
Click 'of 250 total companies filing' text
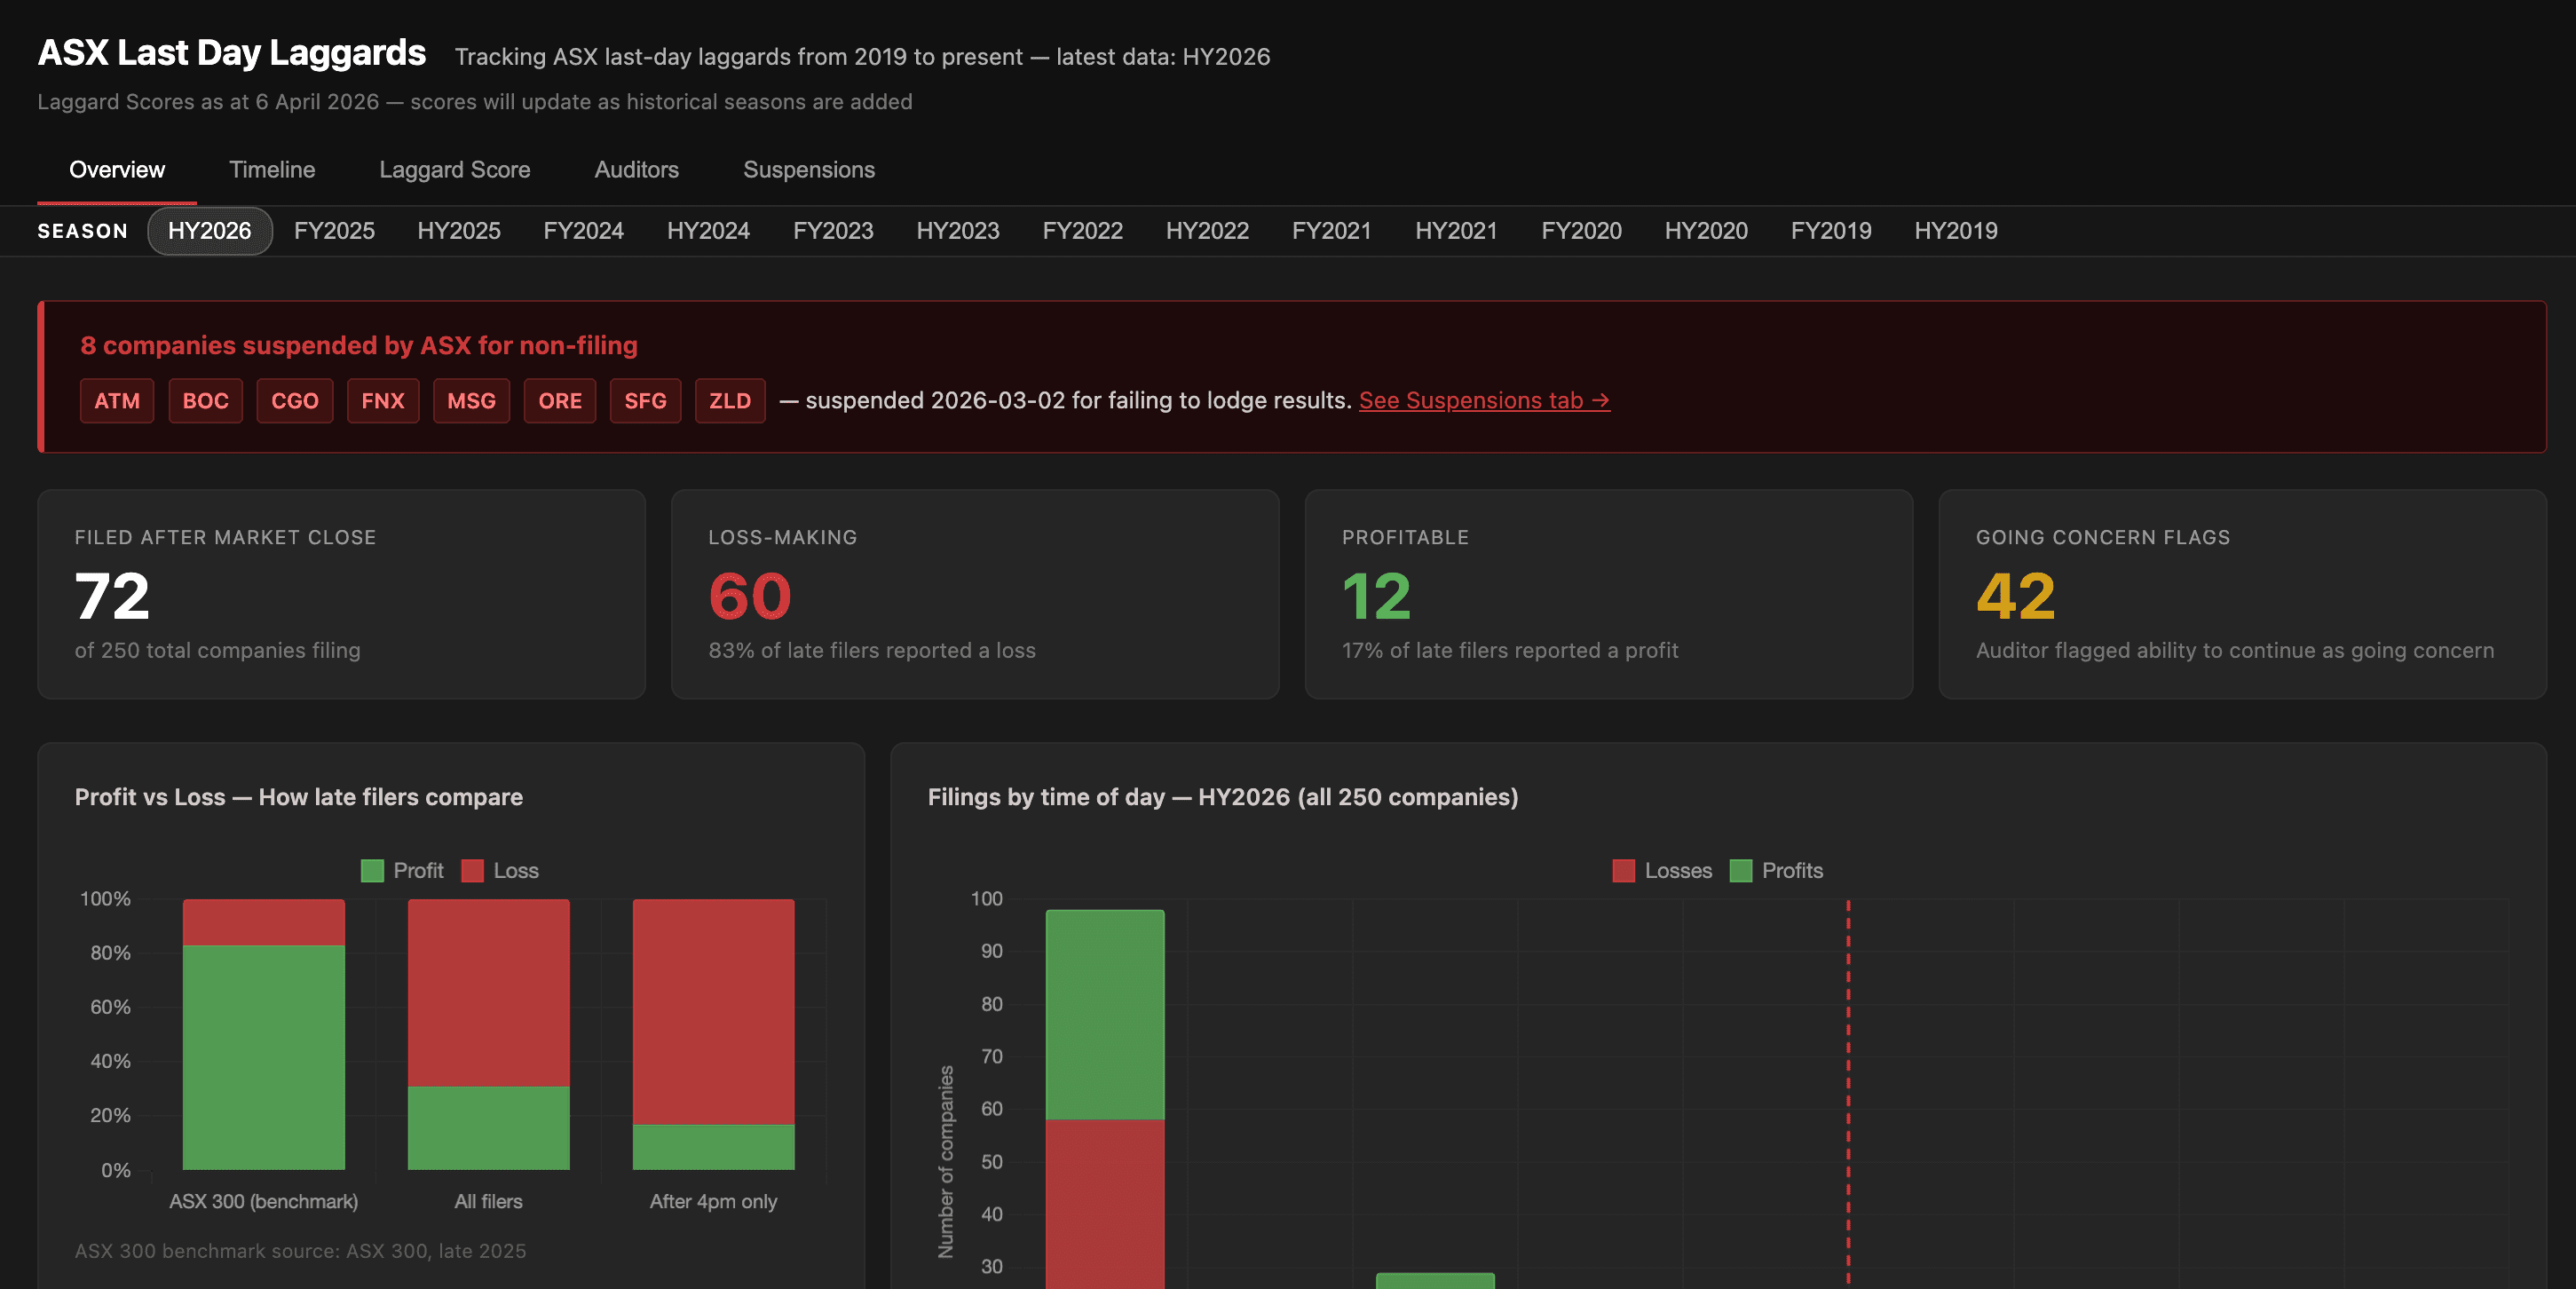[x=218, y=651]
